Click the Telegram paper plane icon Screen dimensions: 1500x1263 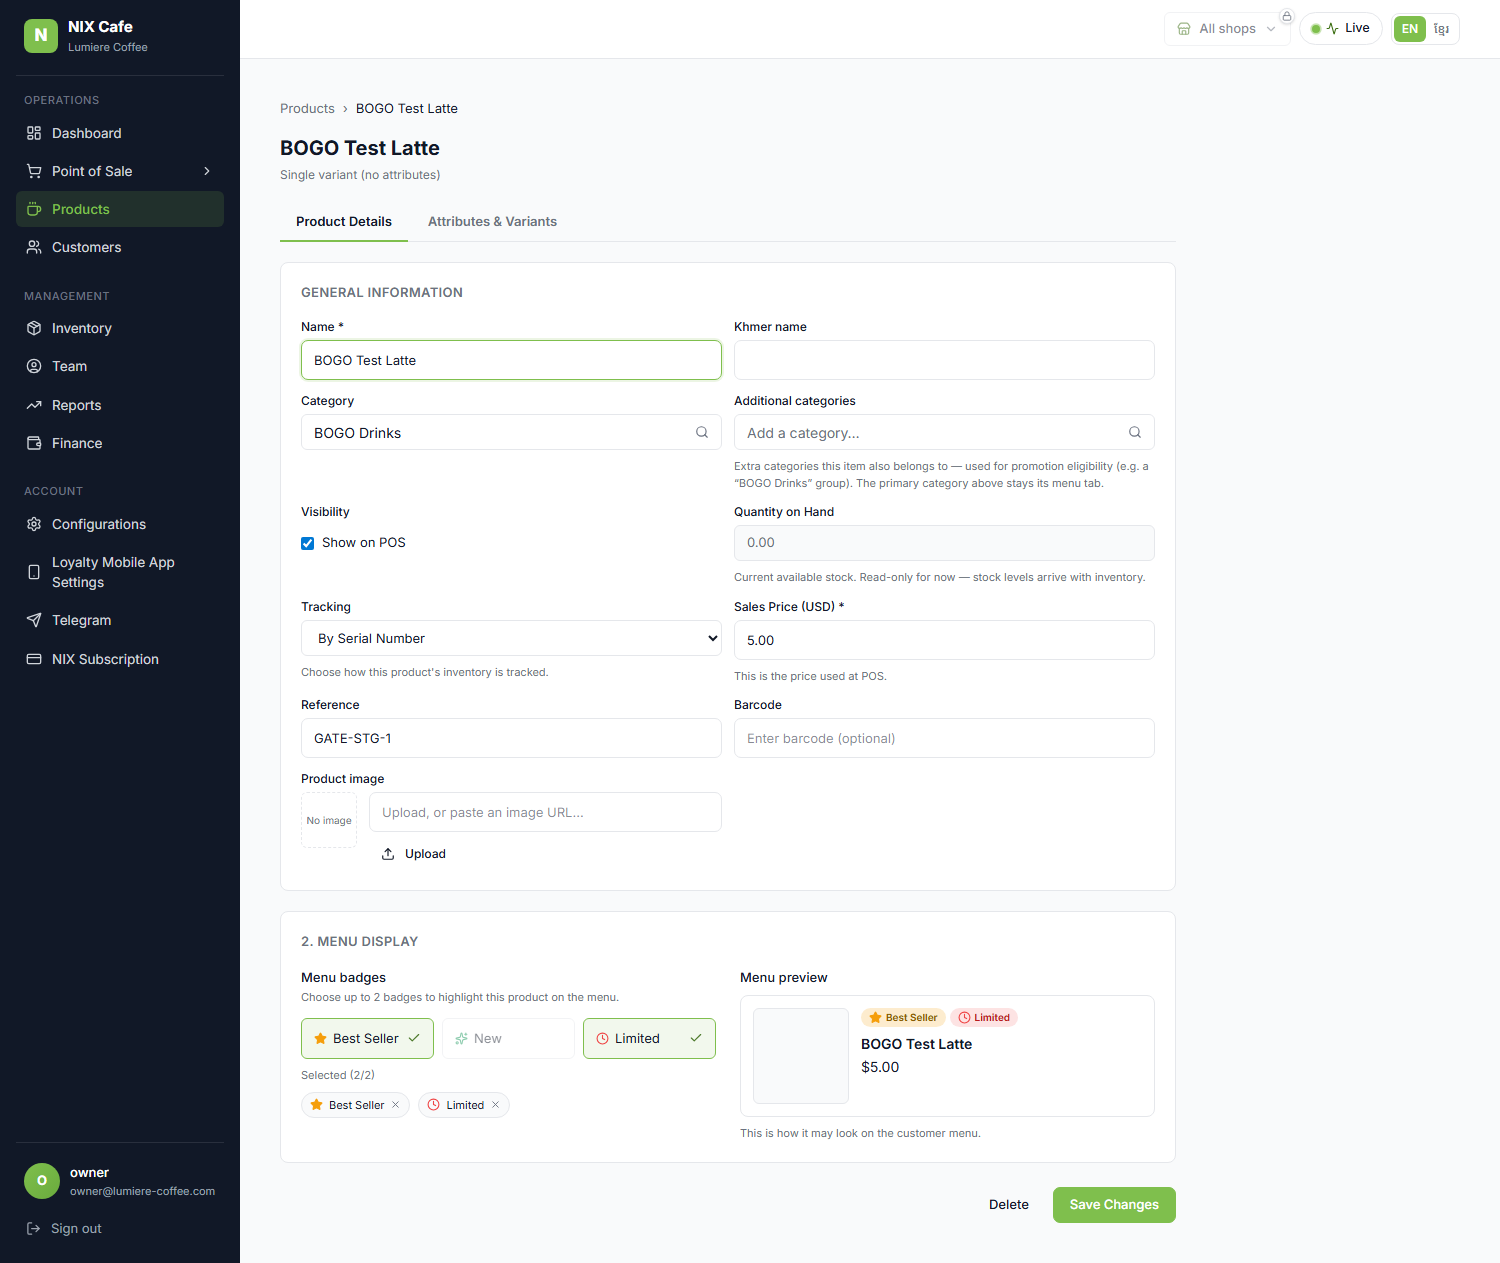tap(34, 620)
